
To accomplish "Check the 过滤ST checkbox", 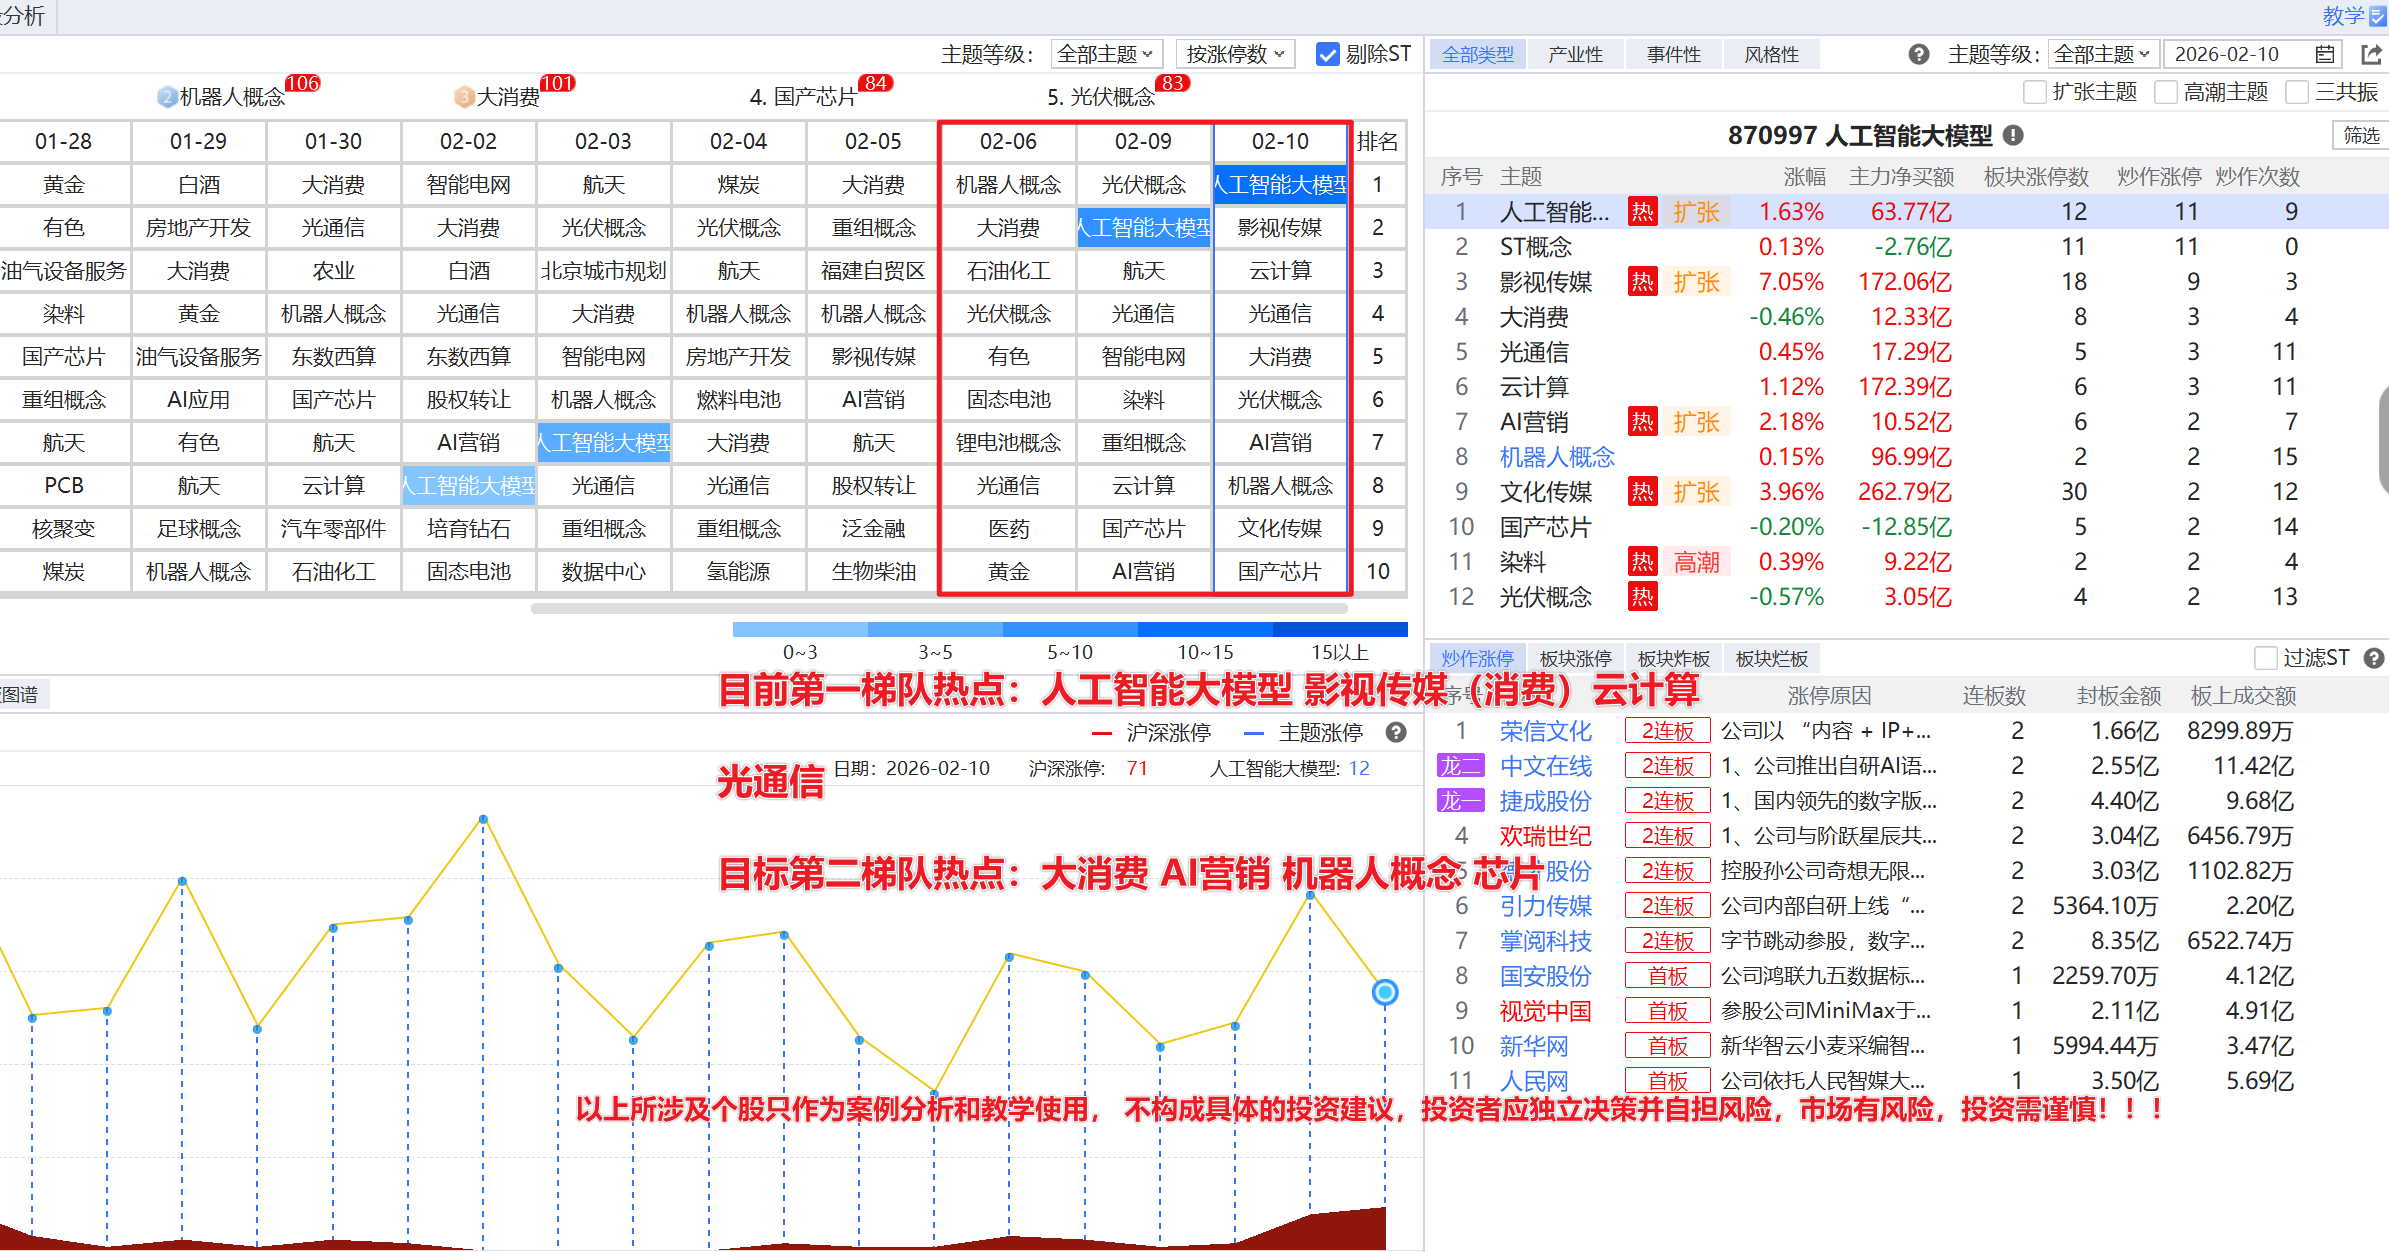I will pyautogui.click(x=2265, y=658).
